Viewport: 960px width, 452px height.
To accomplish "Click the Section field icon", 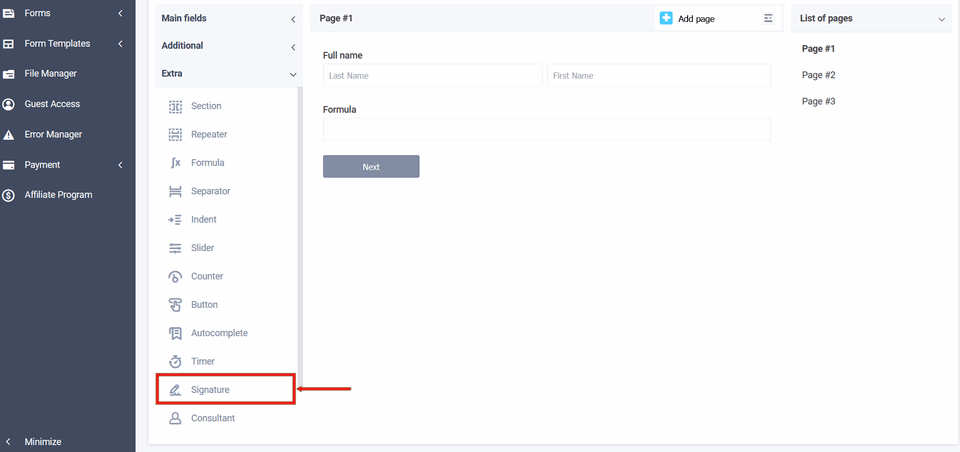I will (x=175, y=106).
